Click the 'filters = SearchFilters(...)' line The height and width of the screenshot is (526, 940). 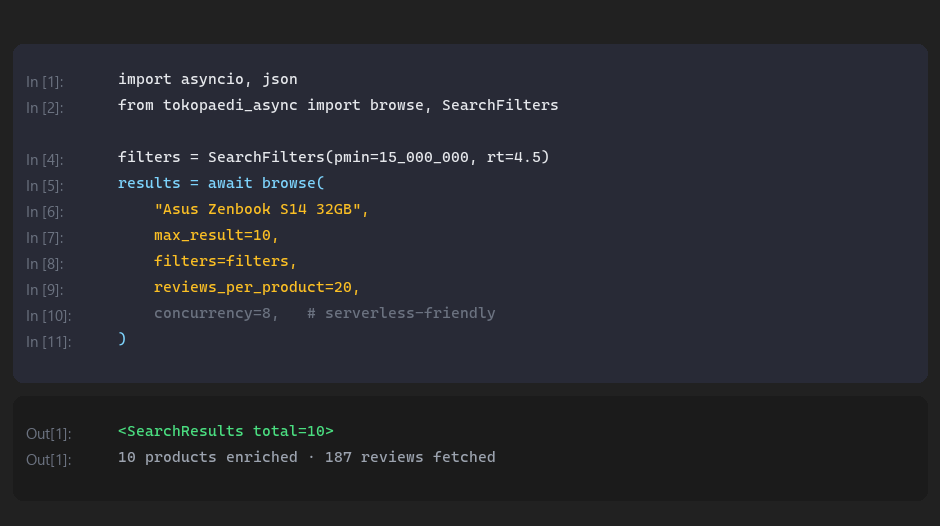coord(333,157)
